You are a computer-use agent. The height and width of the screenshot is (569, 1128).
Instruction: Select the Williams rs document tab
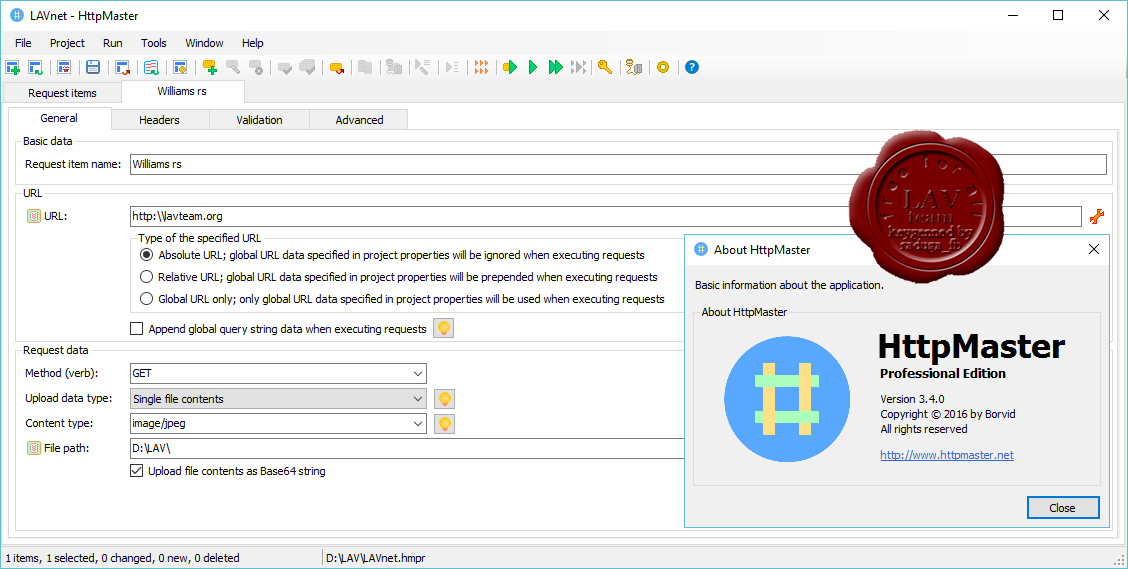[183, 91]
